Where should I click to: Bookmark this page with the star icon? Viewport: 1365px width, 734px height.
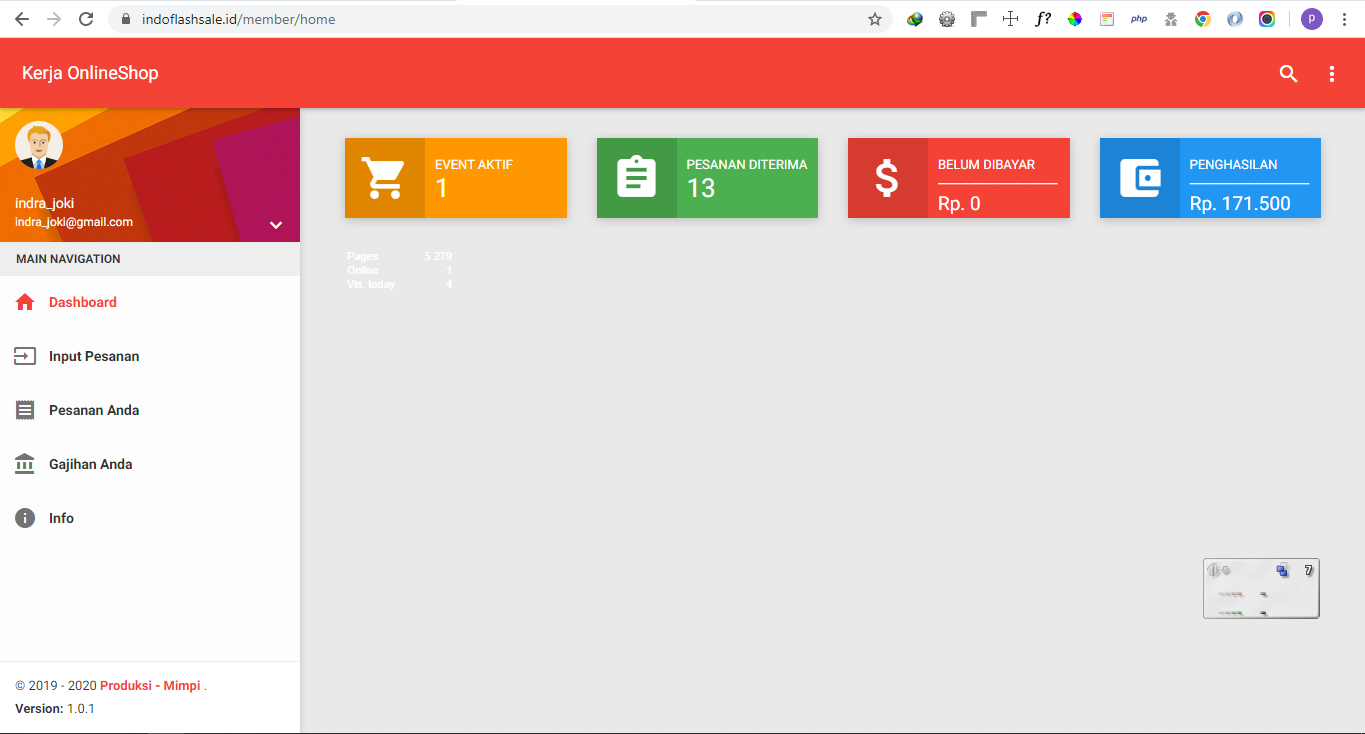[x=874, y=19]
